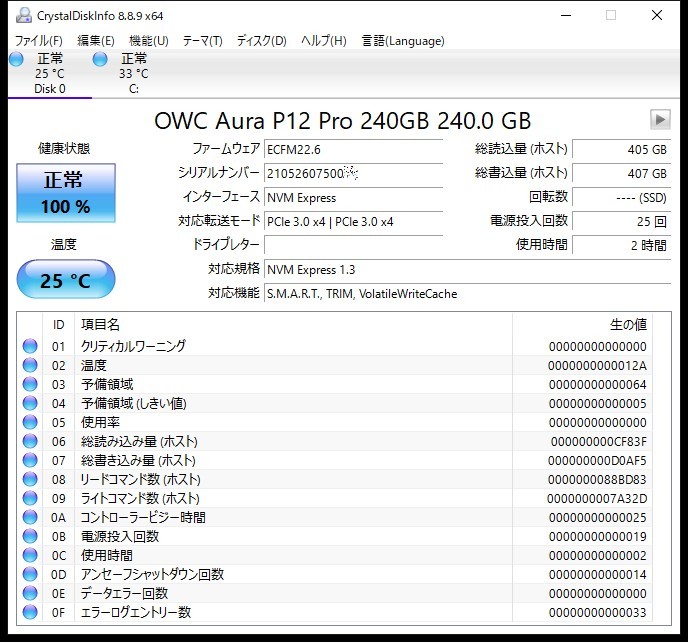
Task: Open the ヘルプ(H) menu
Action: 324,41
